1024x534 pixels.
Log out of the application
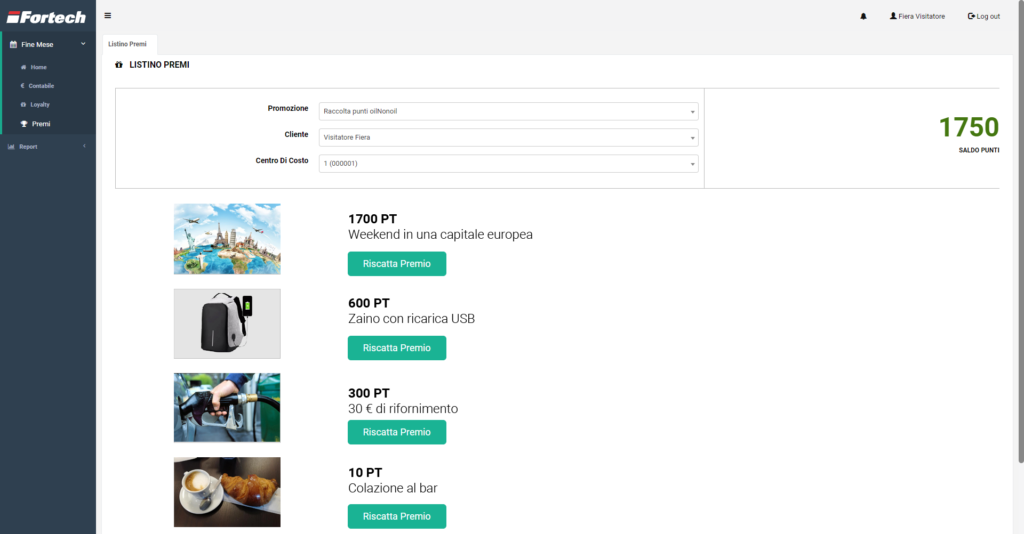pos(983,17)
